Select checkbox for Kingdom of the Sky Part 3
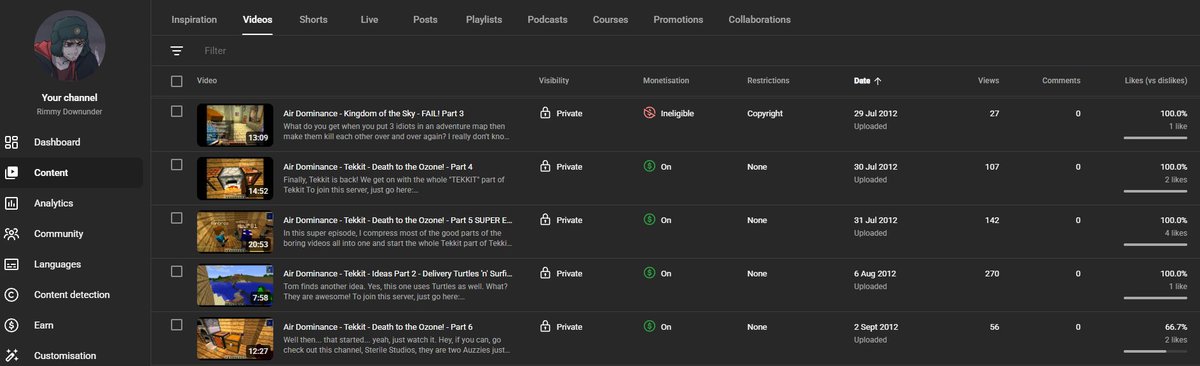1200x366 pixels. (x=177, y=111)
